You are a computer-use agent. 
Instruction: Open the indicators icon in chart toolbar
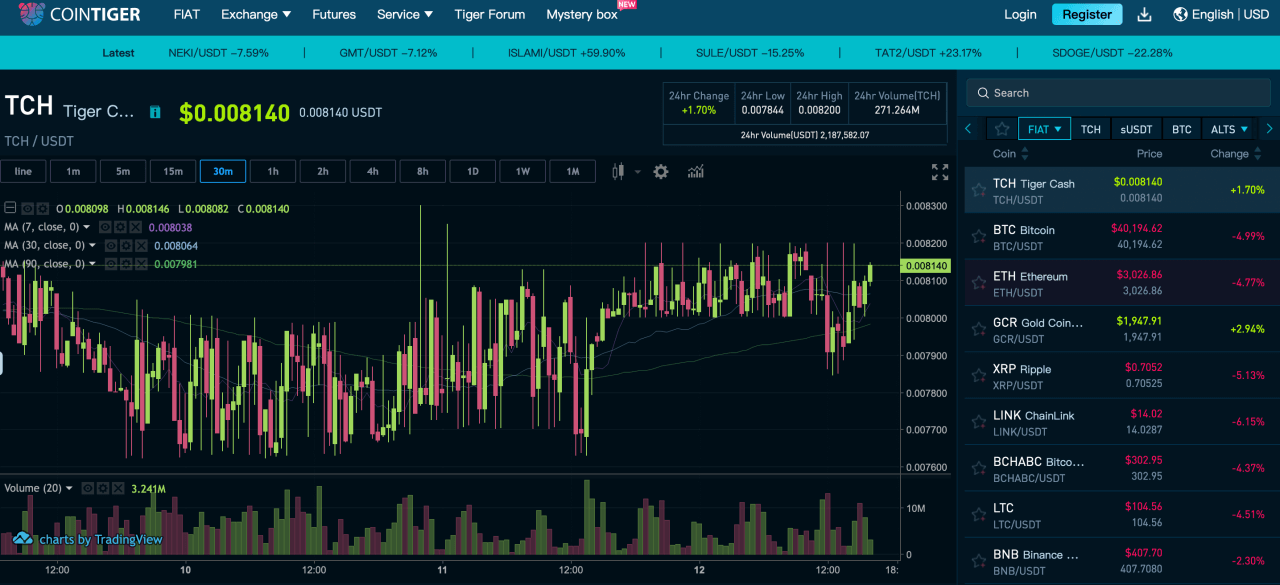point(696,172)
